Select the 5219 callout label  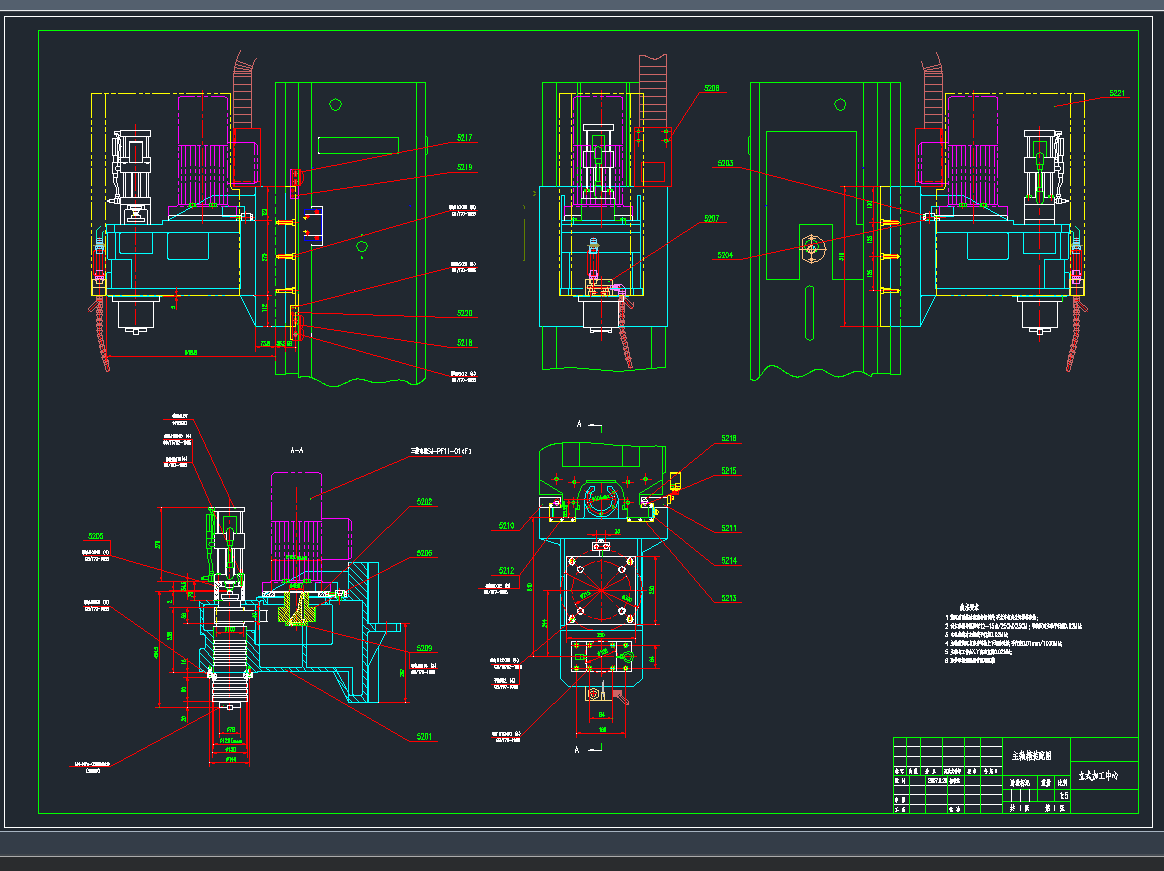click(x=464, y=168)
